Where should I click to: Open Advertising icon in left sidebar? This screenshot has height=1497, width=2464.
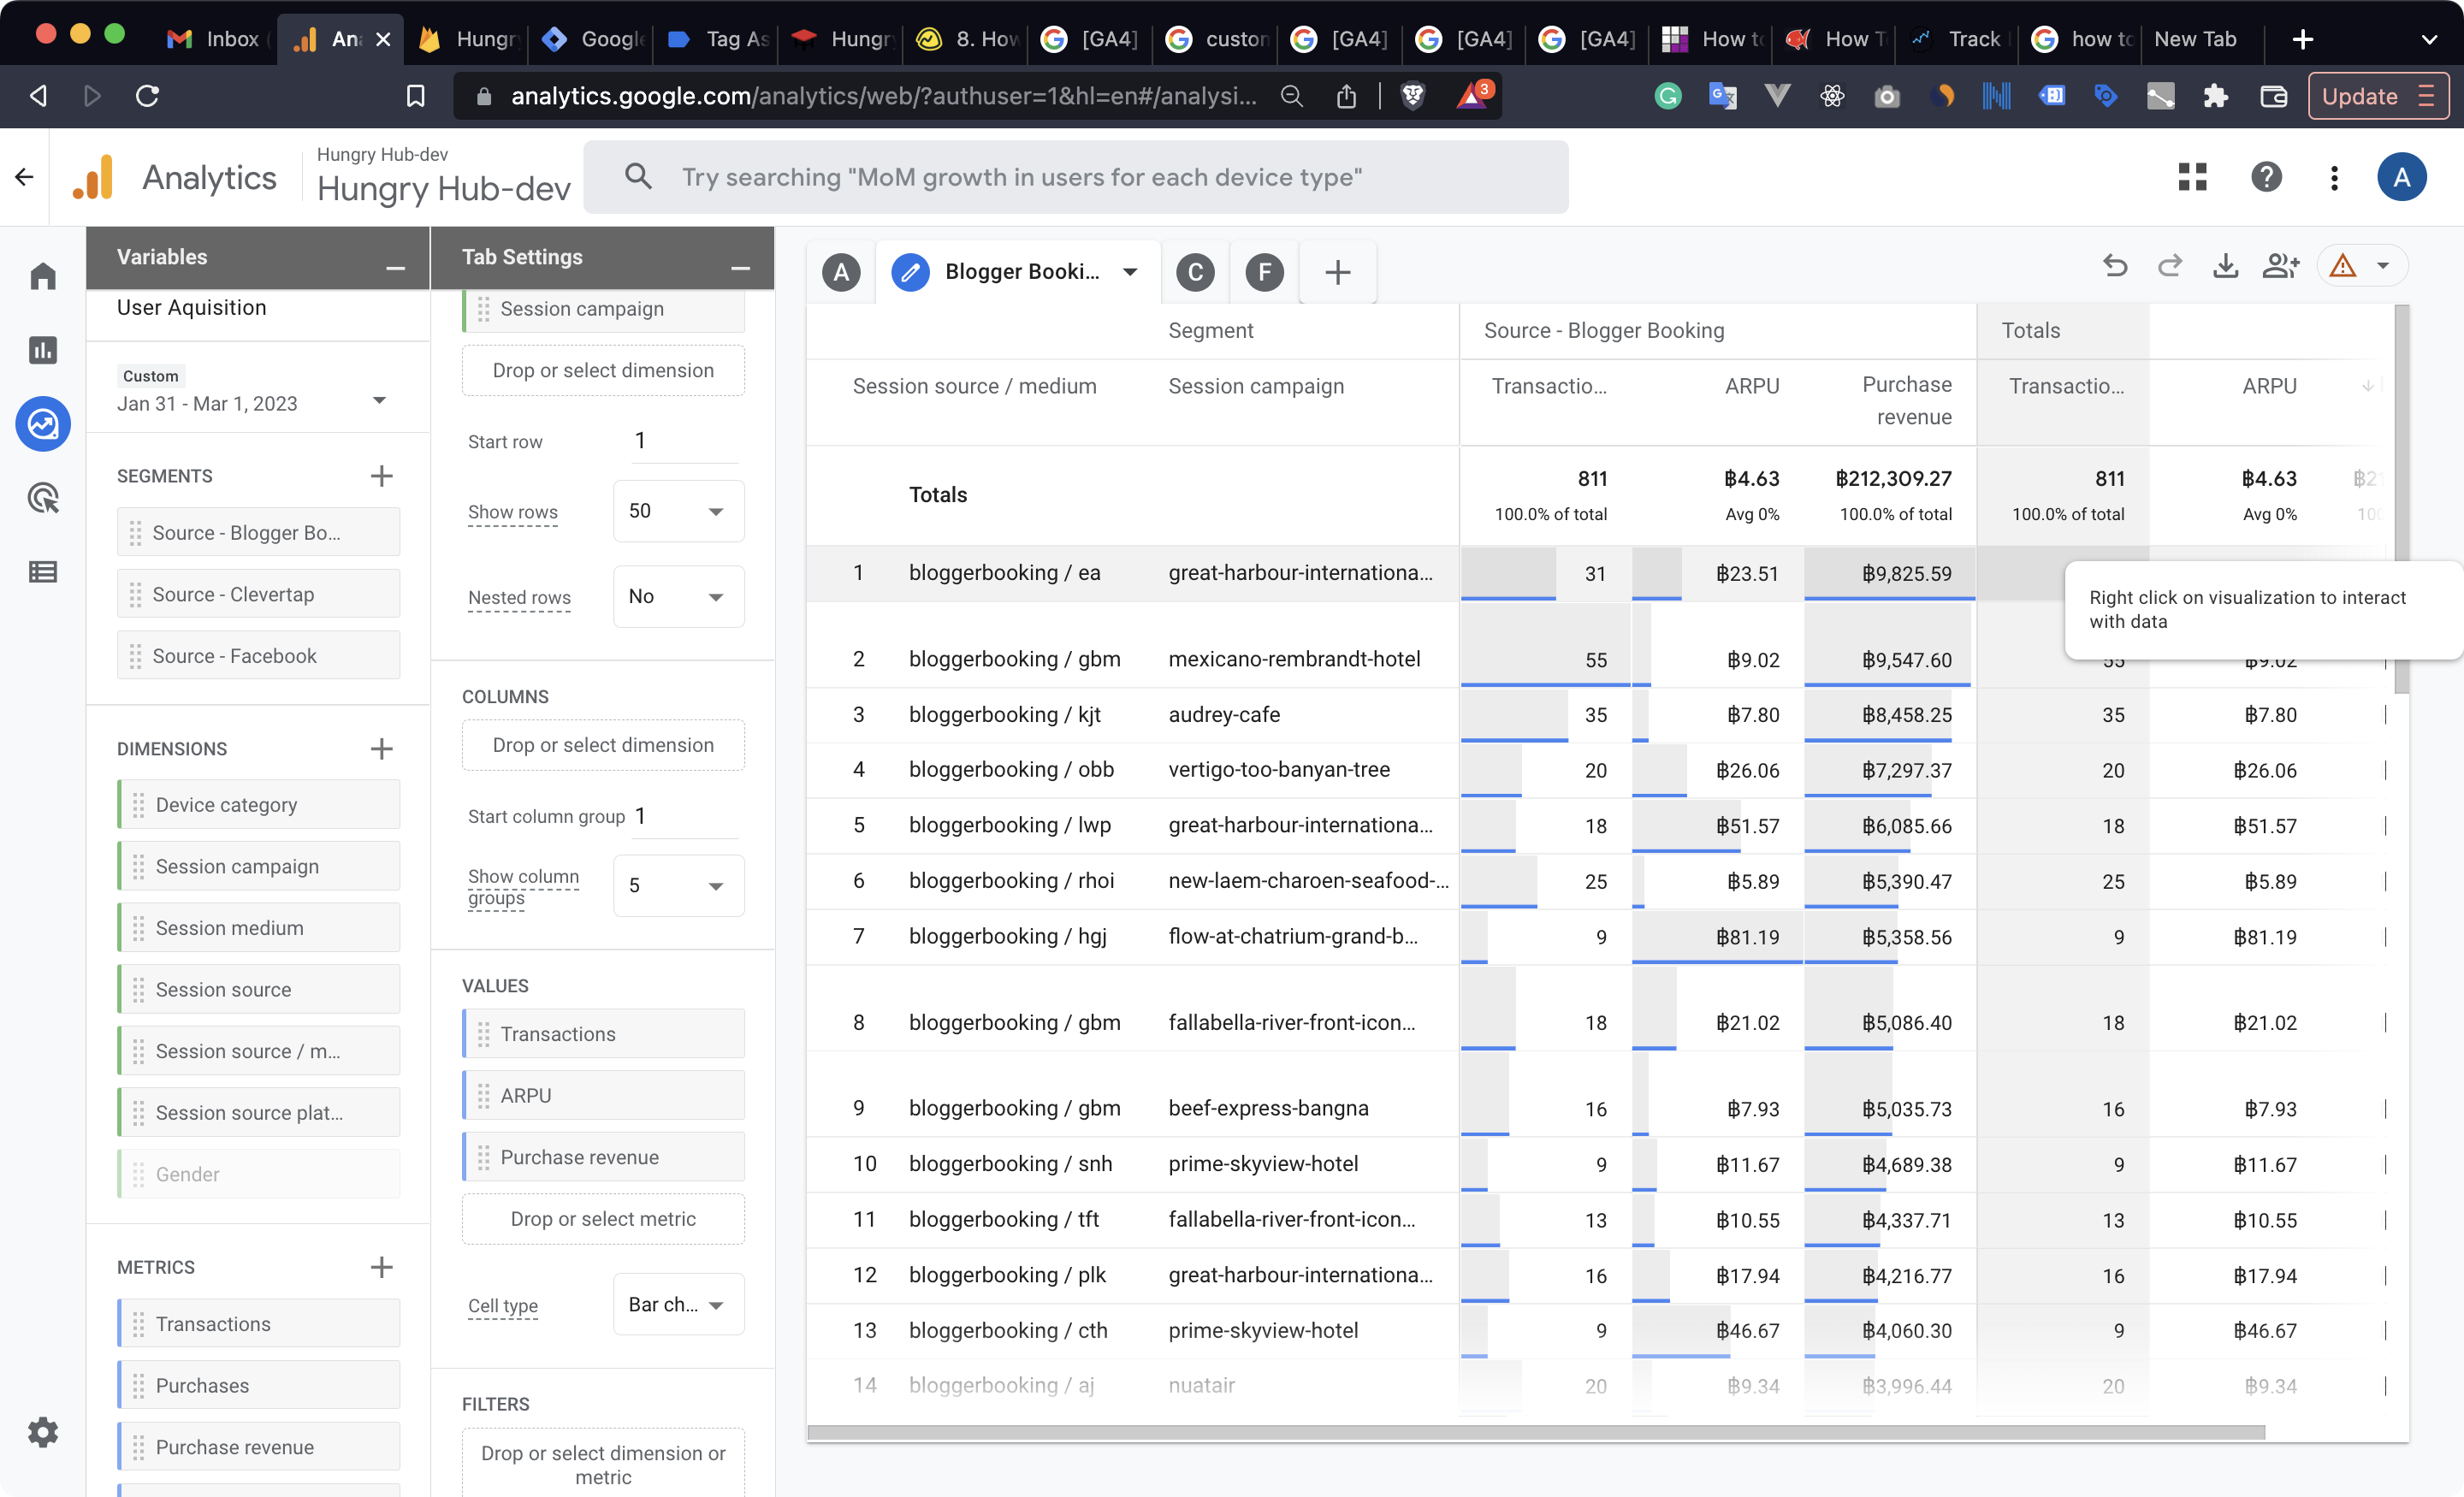(x=43, y=497)
